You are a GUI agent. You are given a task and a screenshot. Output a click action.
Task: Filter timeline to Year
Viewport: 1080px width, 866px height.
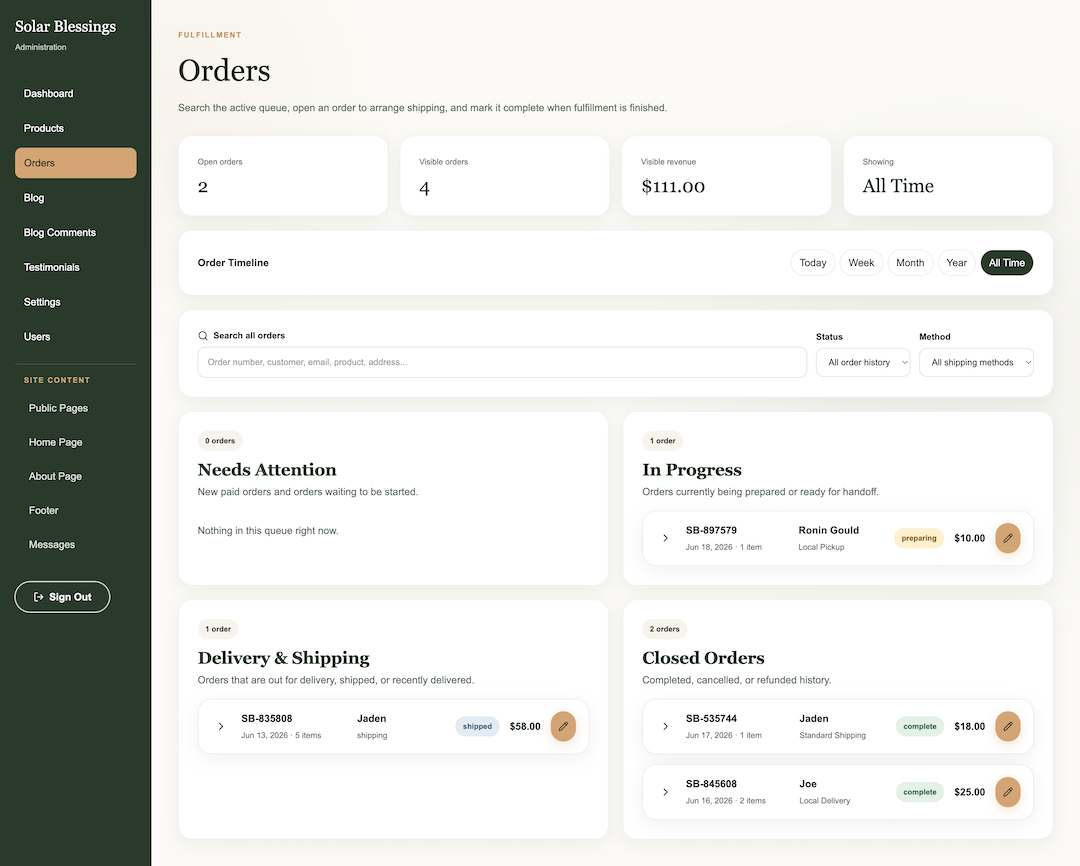tap(956, 262)
